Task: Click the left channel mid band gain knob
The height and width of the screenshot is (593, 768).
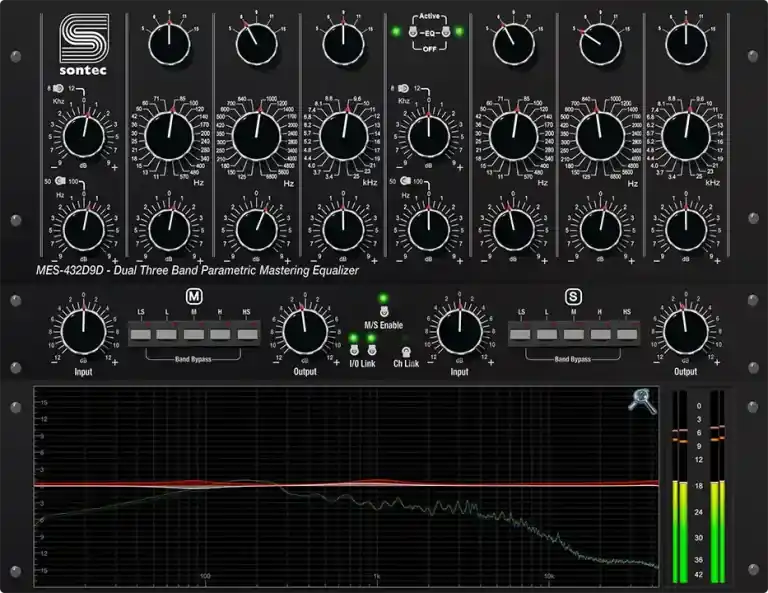Action: pos(256,230)
